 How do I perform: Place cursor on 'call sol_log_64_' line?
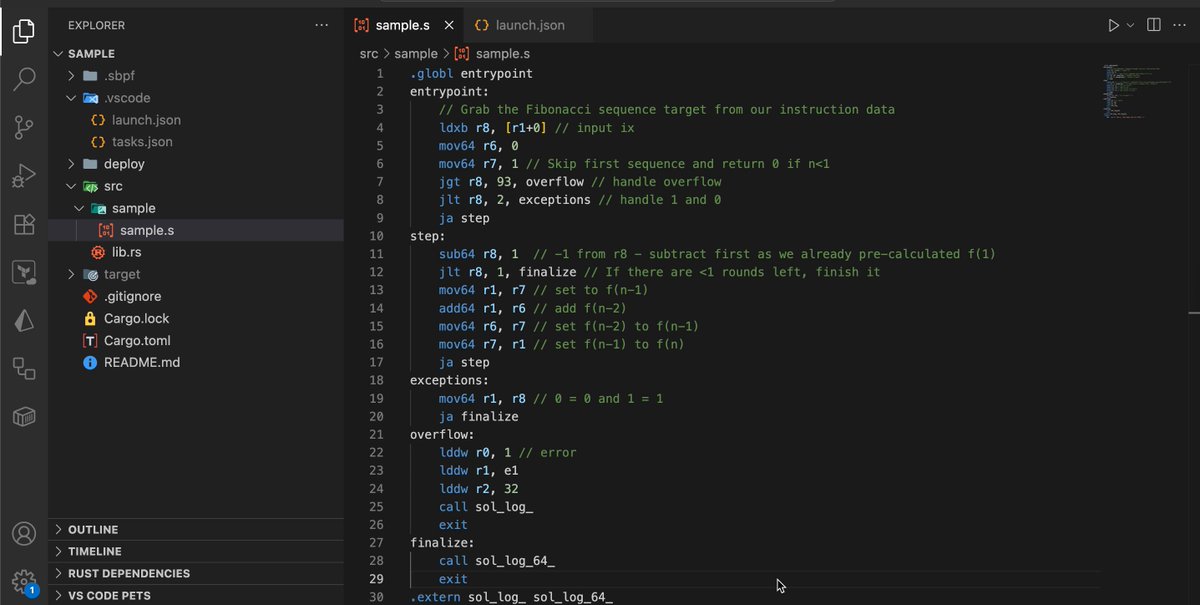496,560
